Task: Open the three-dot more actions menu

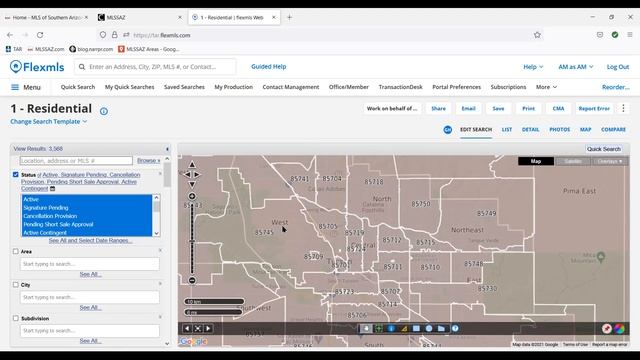Action: tap(623, 108)
